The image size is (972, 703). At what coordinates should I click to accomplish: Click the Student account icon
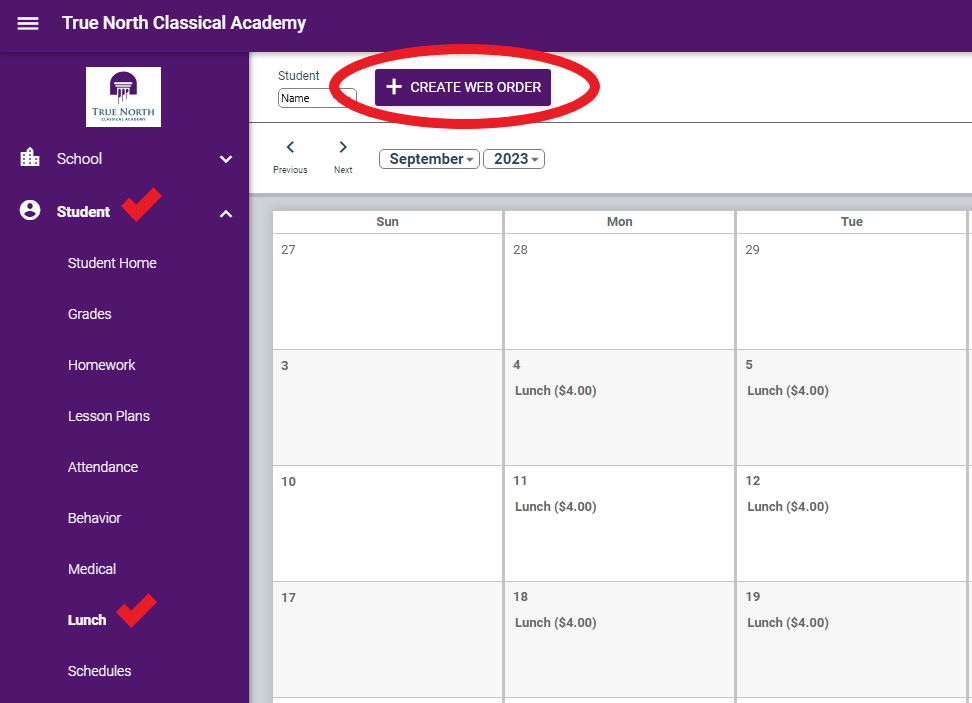tap(30, 210)
